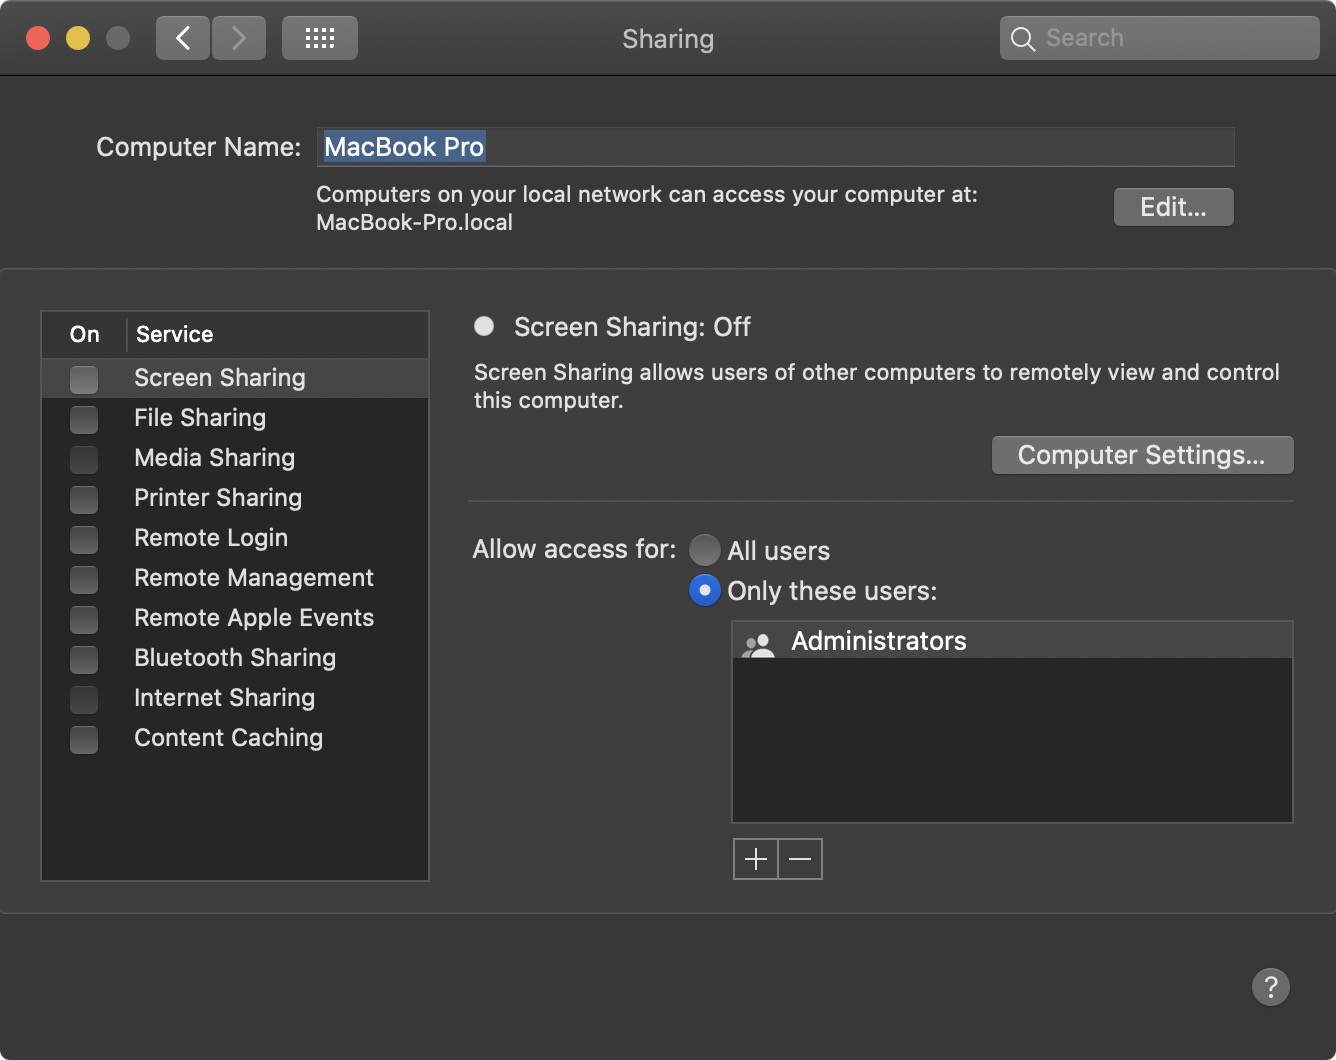
Task: Select the All users radio button
Action: coord(705,550)
